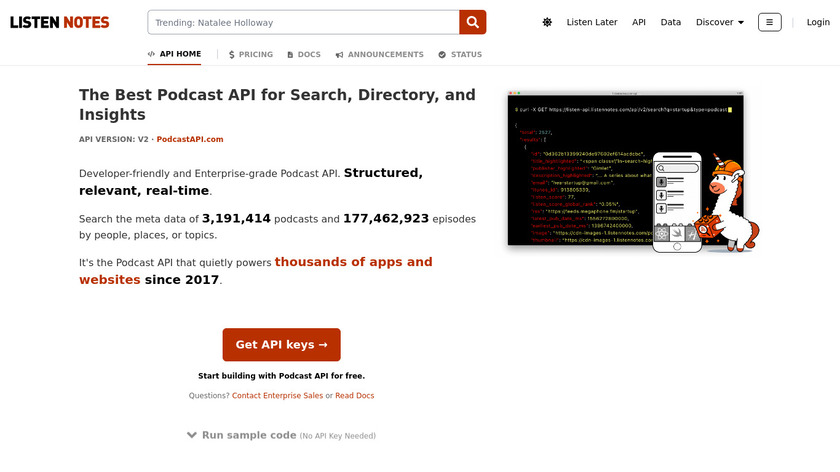
Task: Click the Listen Notes logo
Action: (x=60, y=22)
